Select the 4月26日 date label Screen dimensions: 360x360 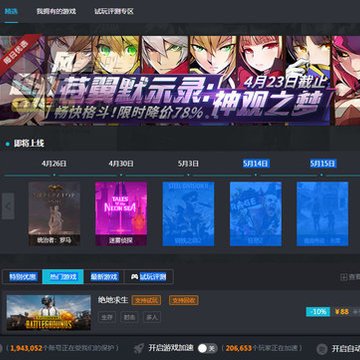(54, 164)
